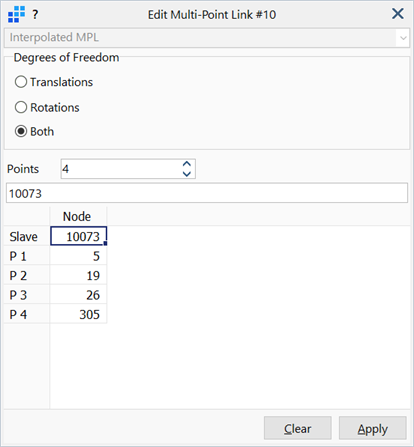Select P 2 node cell with value 19
This screenshot has height=447, width=414.
tap(78, 275)
